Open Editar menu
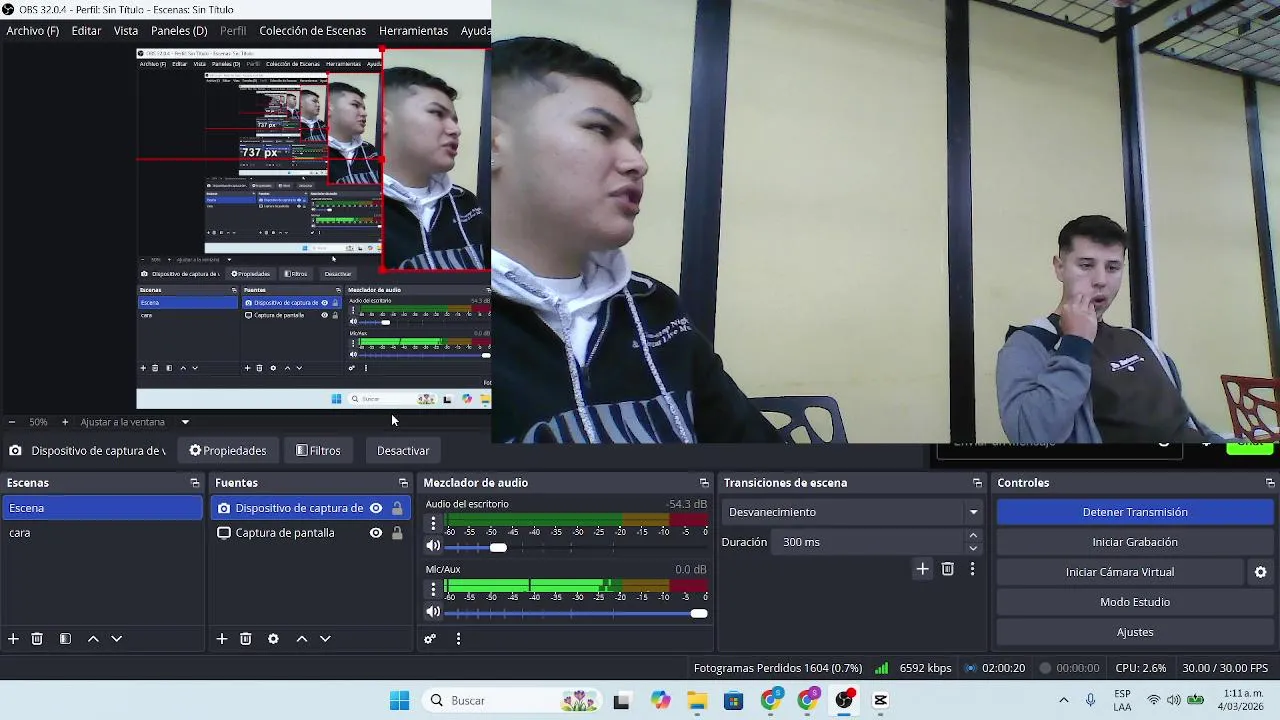The image size is (1280, 720). (86, 31)
